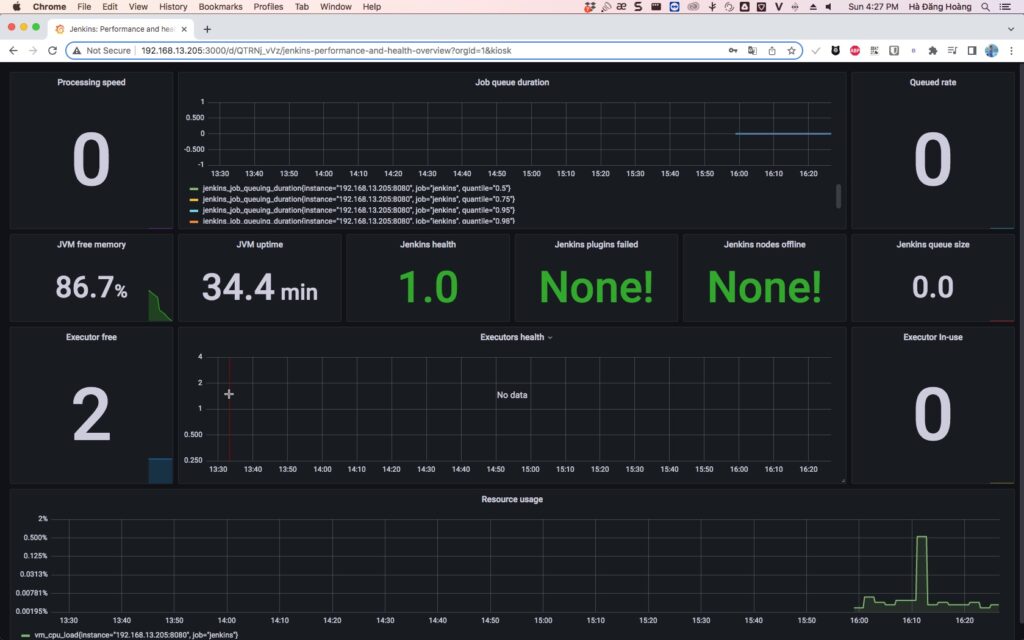Open the Profiles menu
1024x640 pixels.
coord(268,7)
